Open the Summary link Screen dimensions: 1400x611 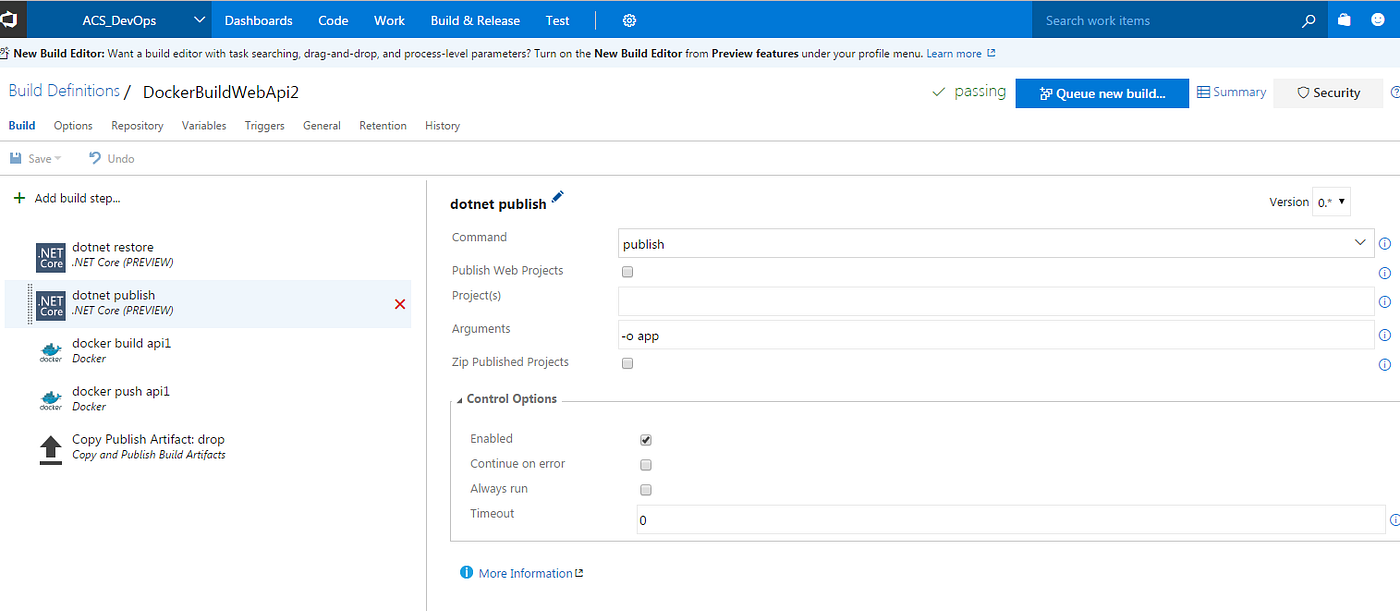click(1232, 92)
